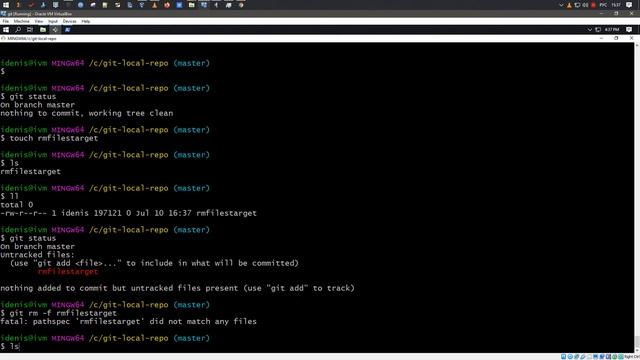Click the 'Untracked files:' line
640x360 pixels.
pos(38,255)
